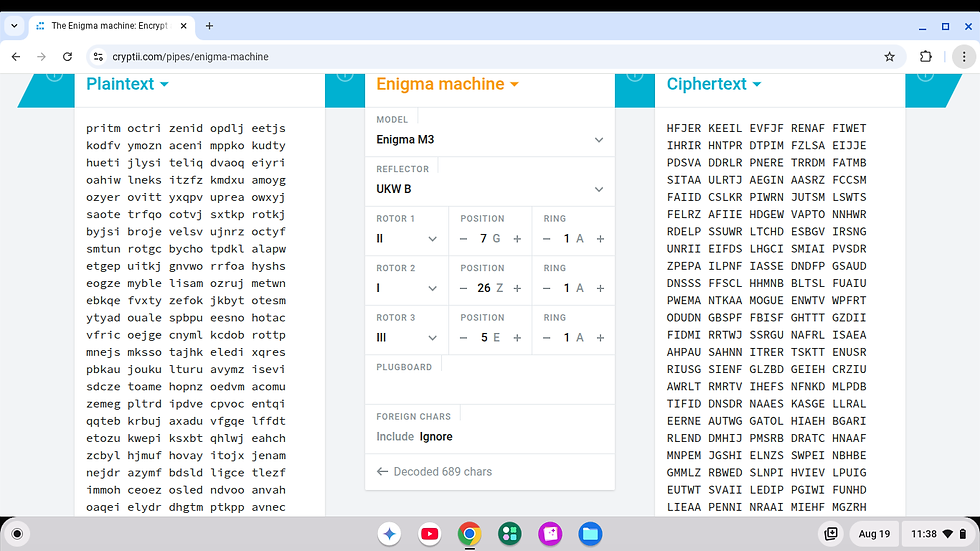The image size is (980, 551).
Task: Expand the Plaintext format dropdown
Action: click(128, 84)
